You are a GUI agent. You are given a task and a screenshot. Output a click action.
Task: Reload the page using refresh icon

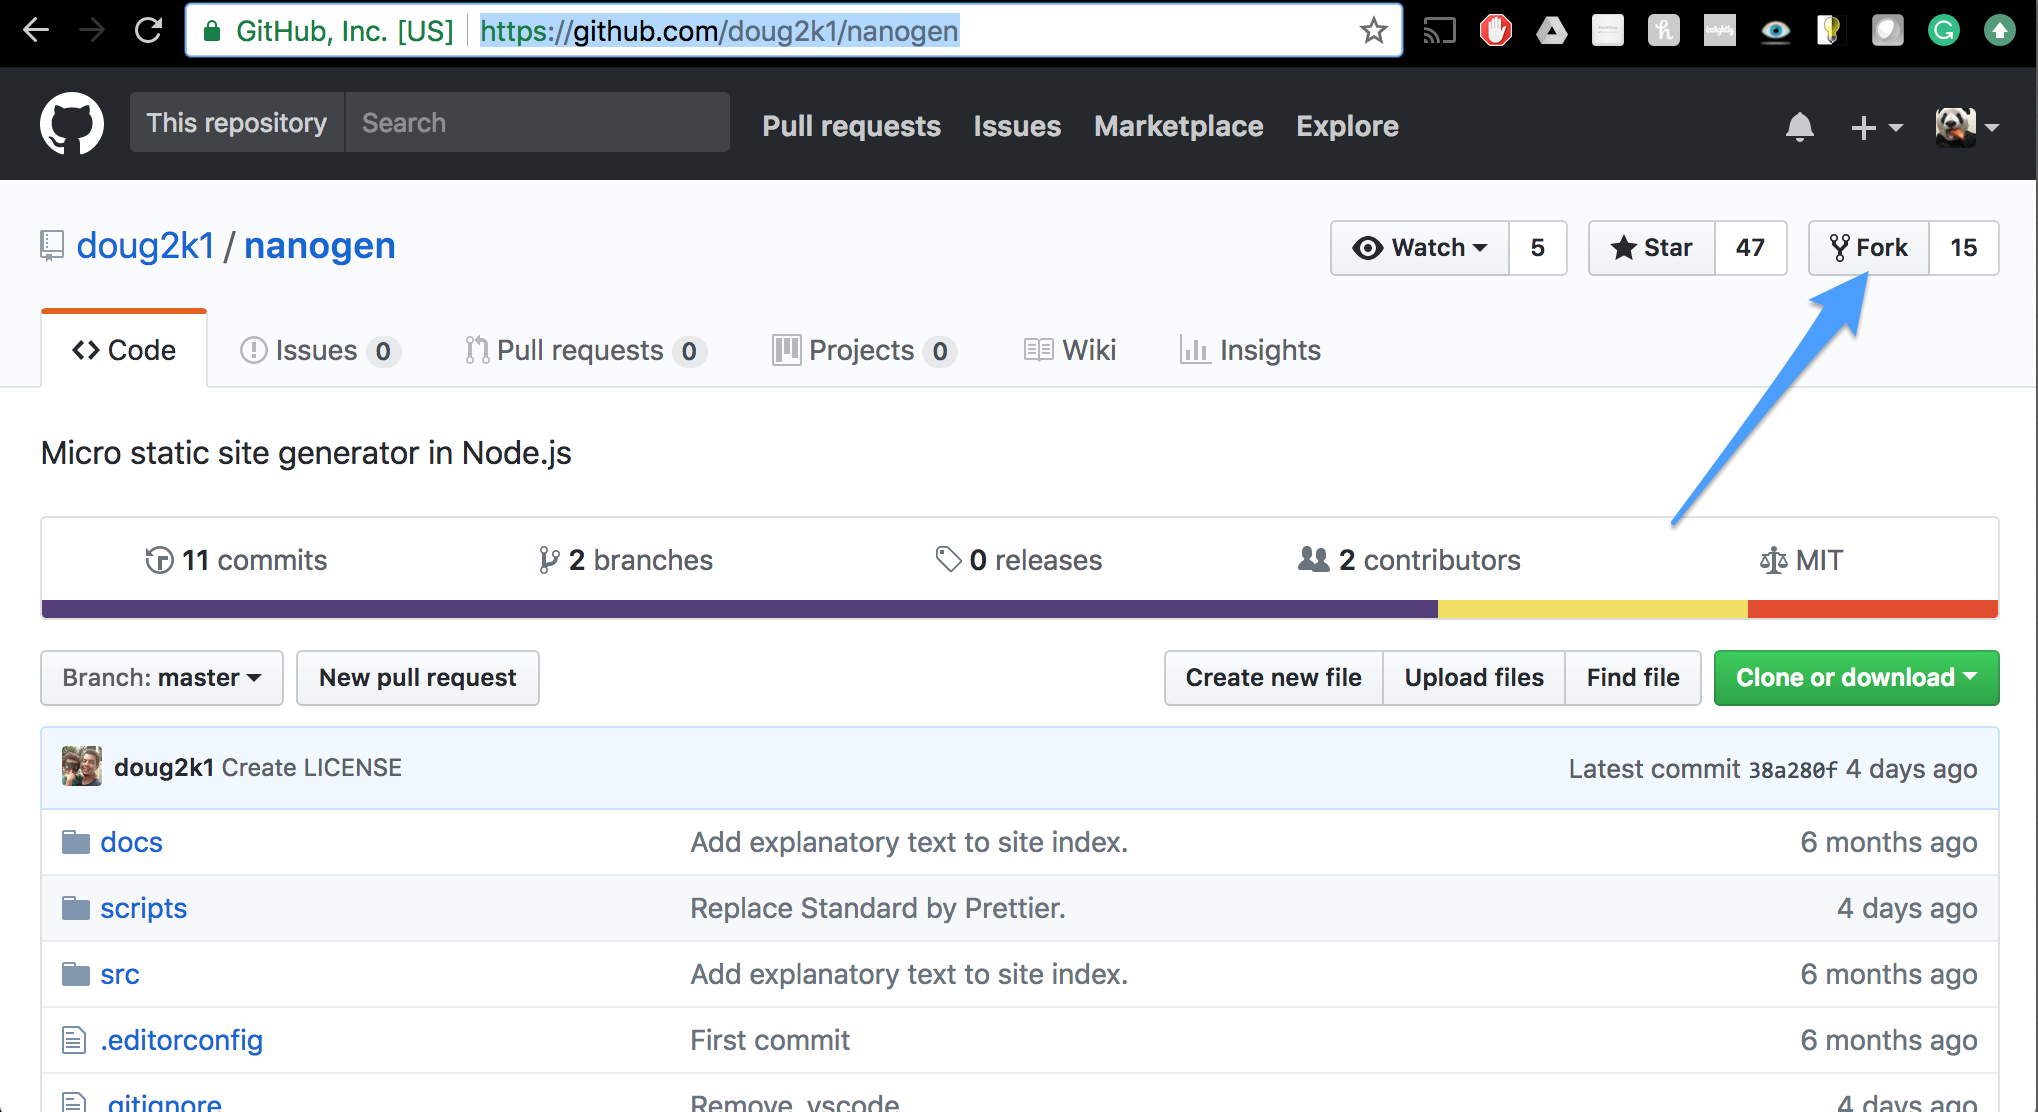(148, 31)
